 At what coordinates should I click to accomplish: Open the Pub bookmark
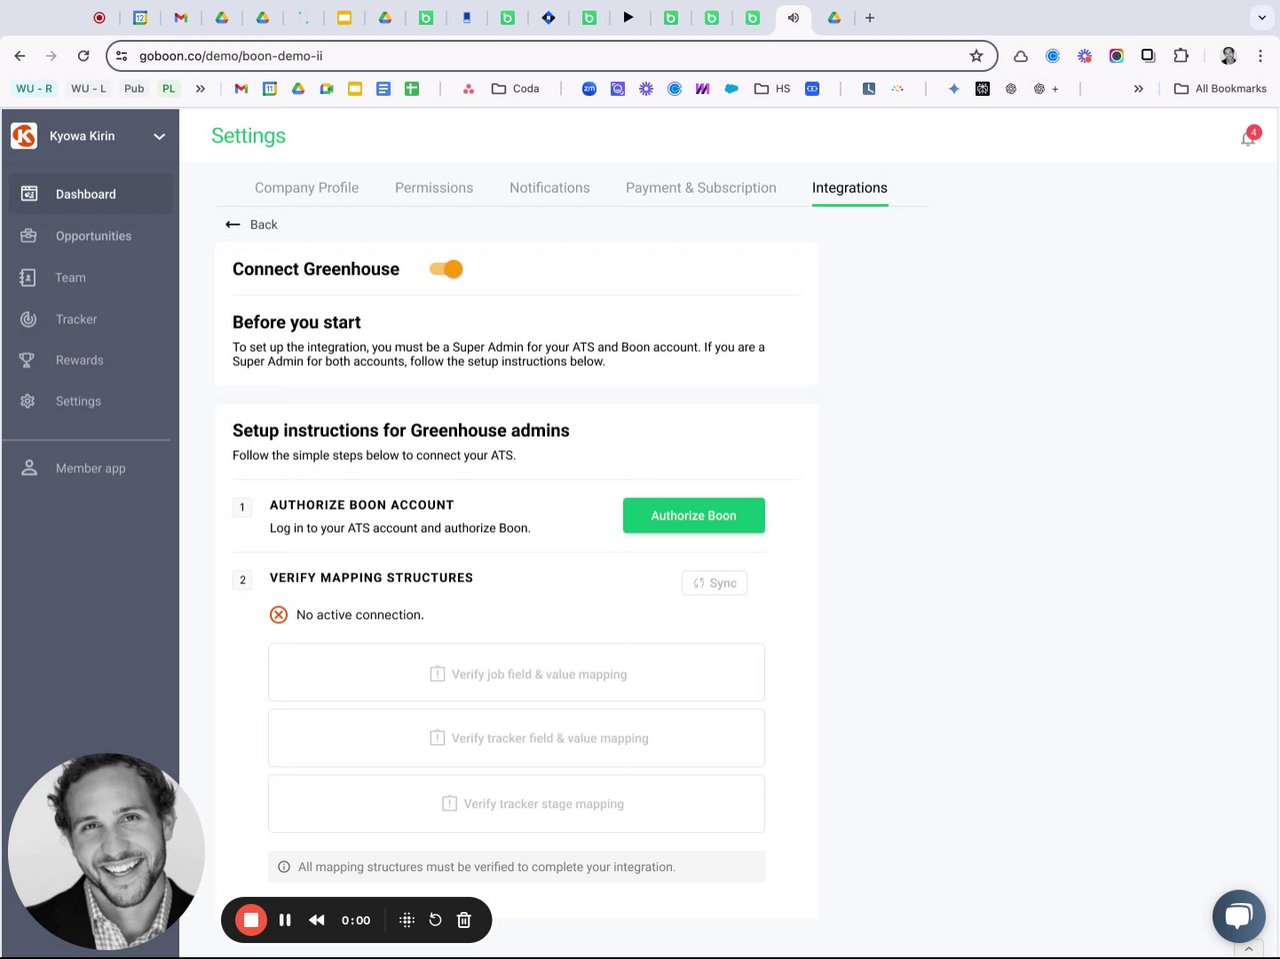pos(134,88)
